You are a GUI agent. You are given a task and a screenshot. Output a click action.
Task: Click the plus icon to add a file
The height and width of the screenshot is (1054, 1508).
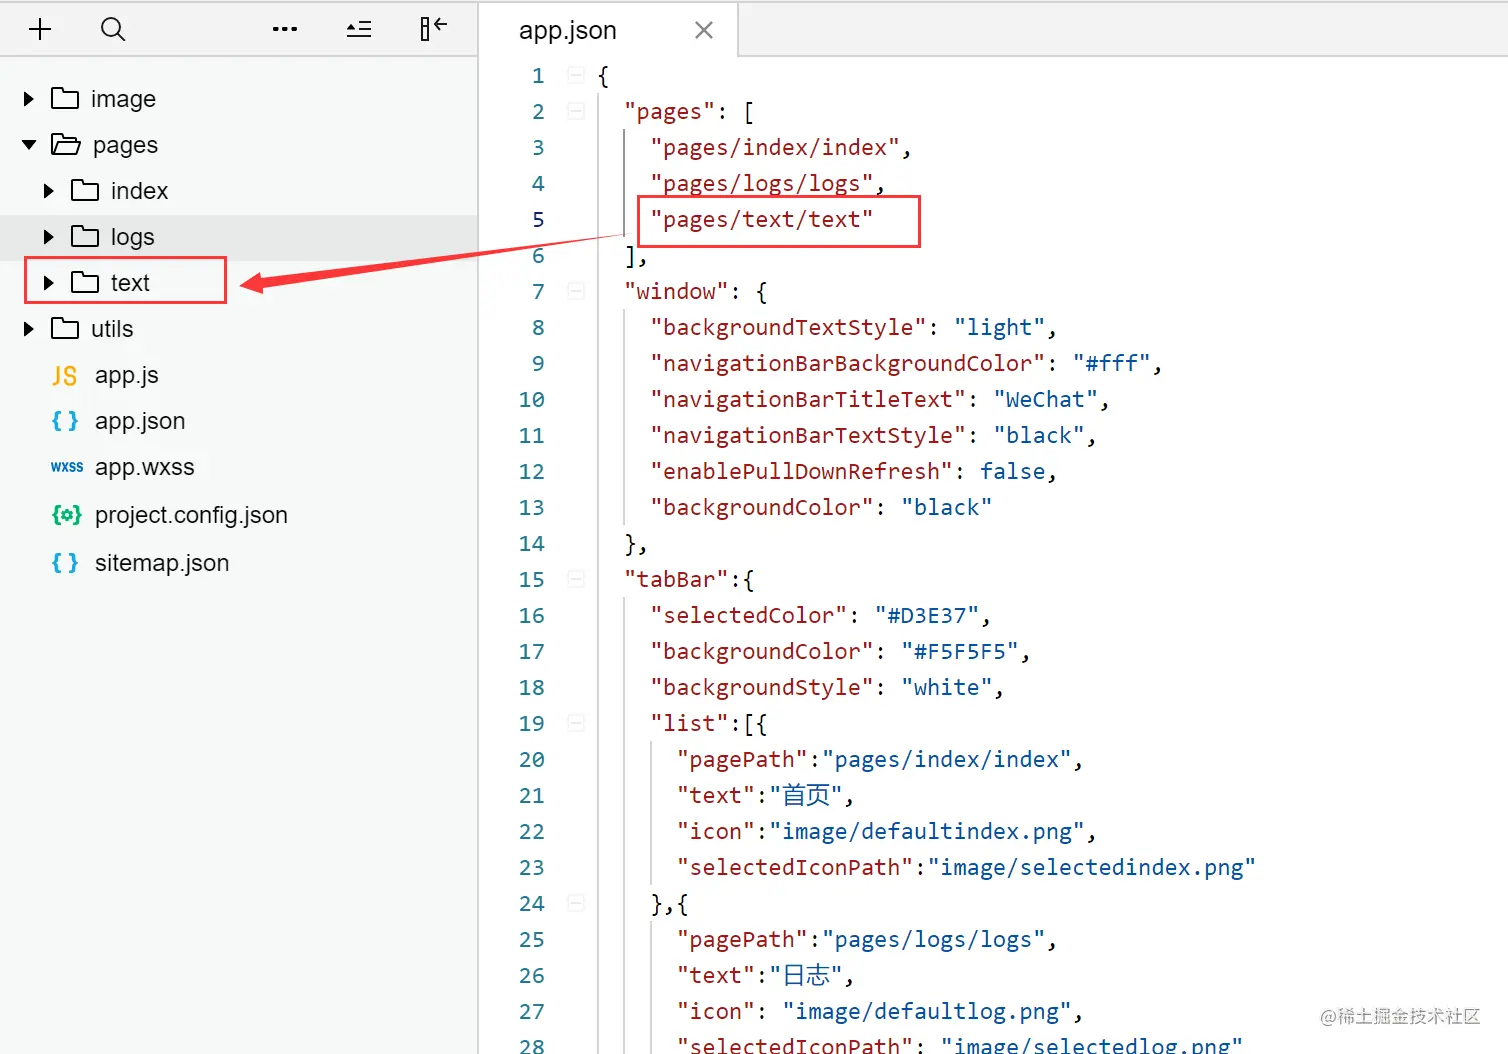coord(40,29)
